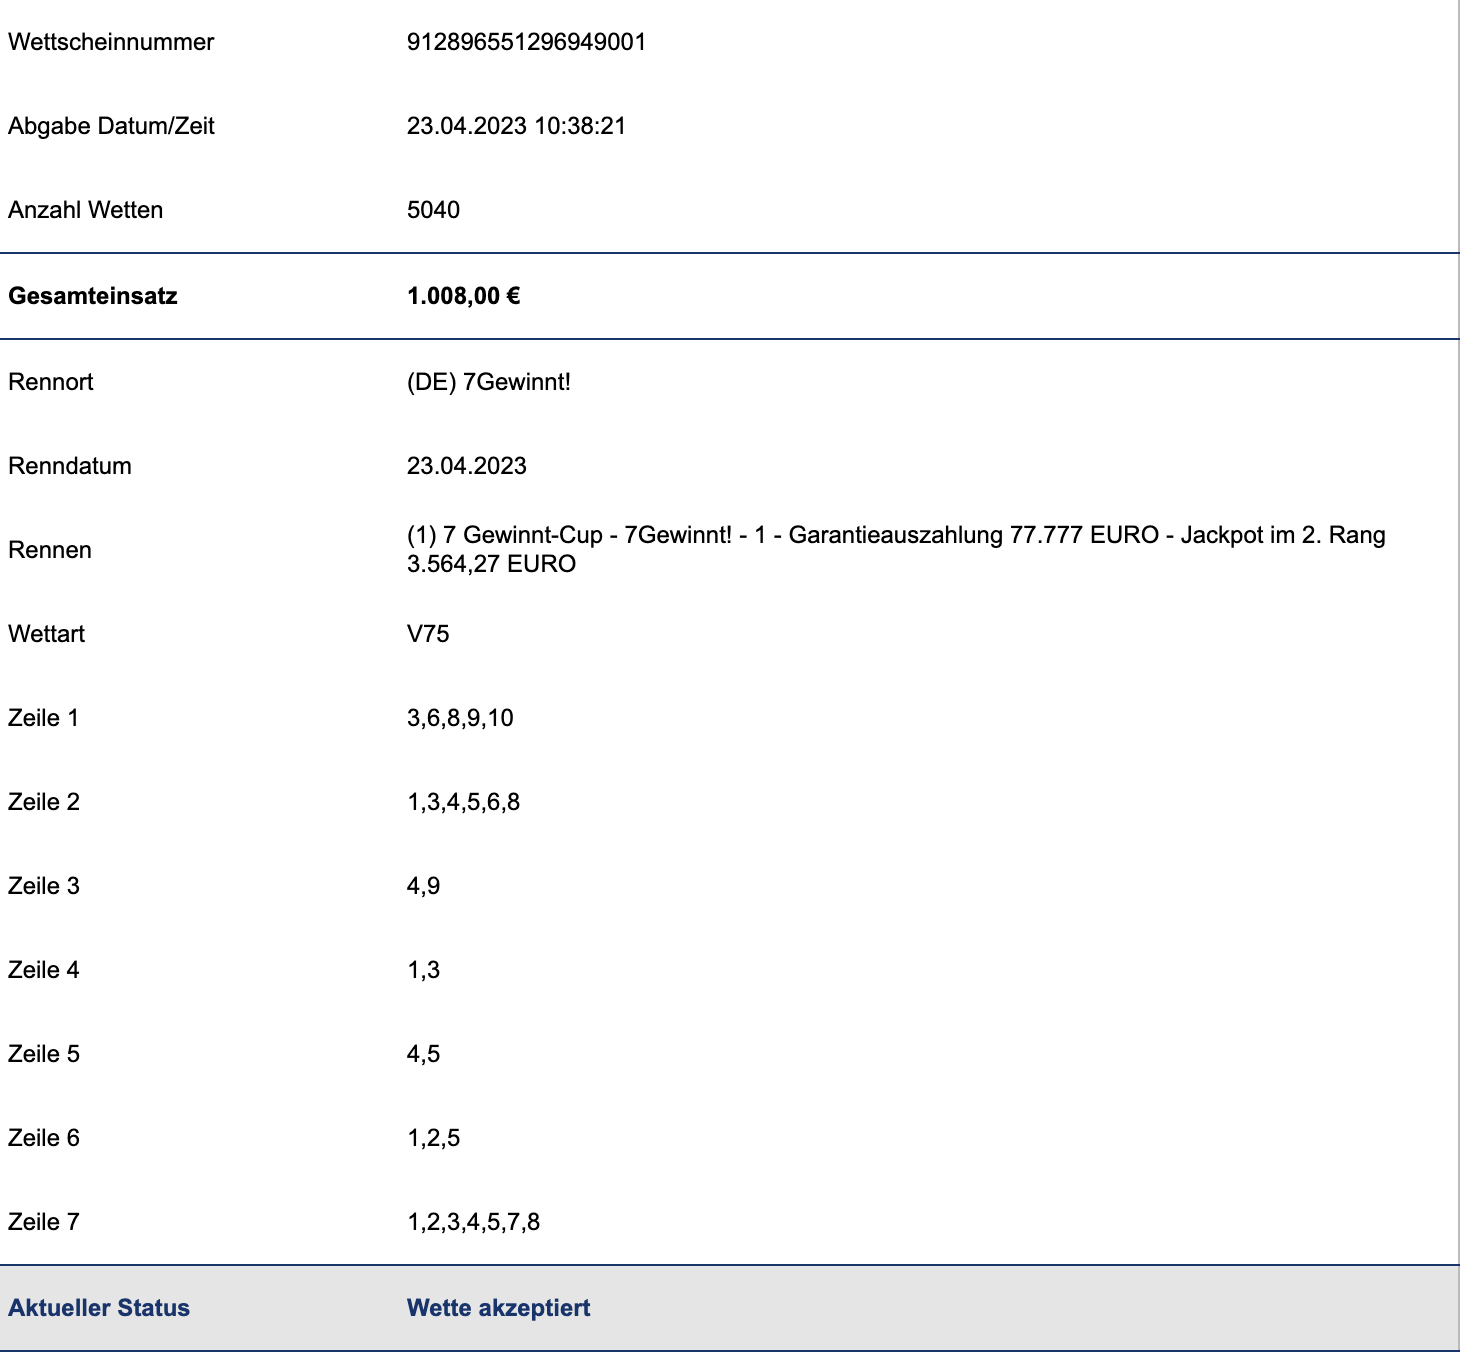Select the selection 1,3
1460x1354 pixels.
424,970
